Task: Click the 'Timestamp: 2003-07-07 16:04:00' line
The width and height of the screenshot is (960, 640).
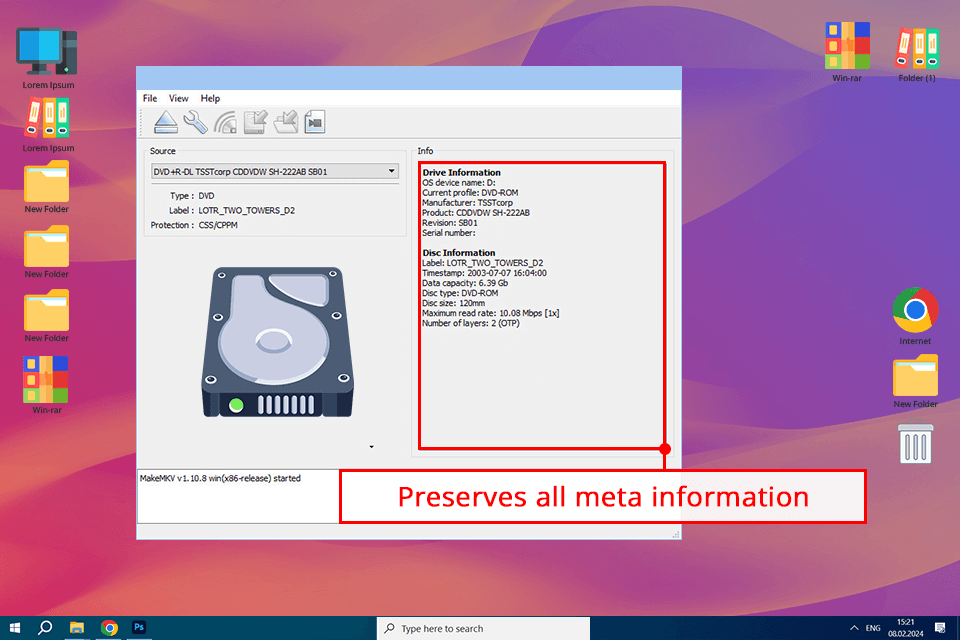Action: click(x=484, y=273)
